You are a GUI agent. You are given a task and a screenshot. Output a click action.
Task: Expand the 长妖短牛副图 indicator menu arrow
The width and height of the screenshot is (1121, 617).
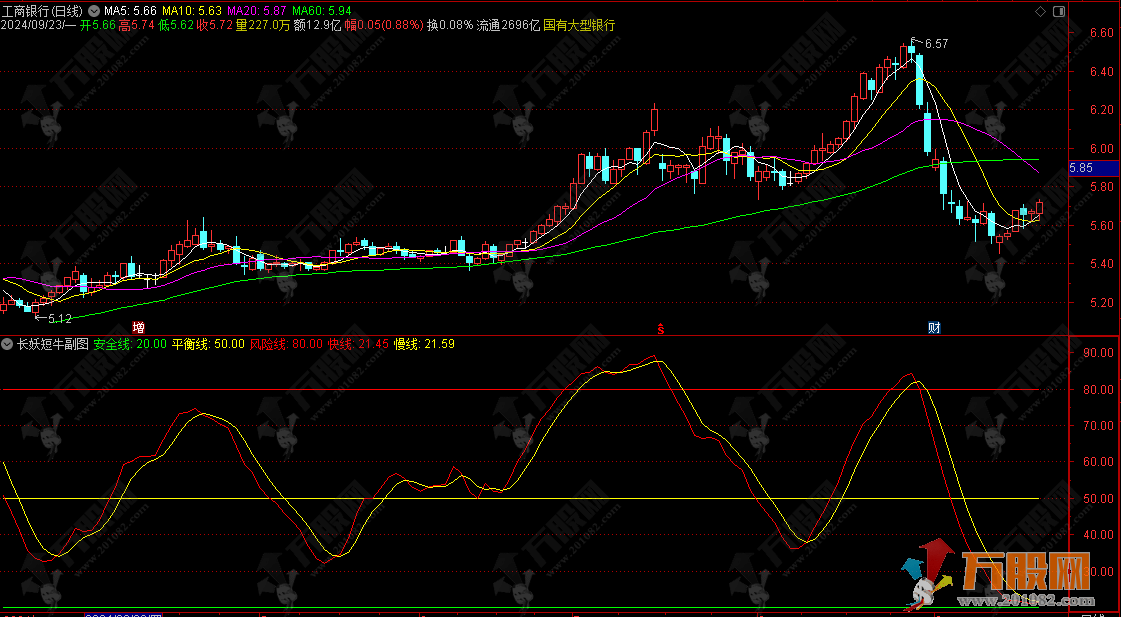tap(9, 344)
